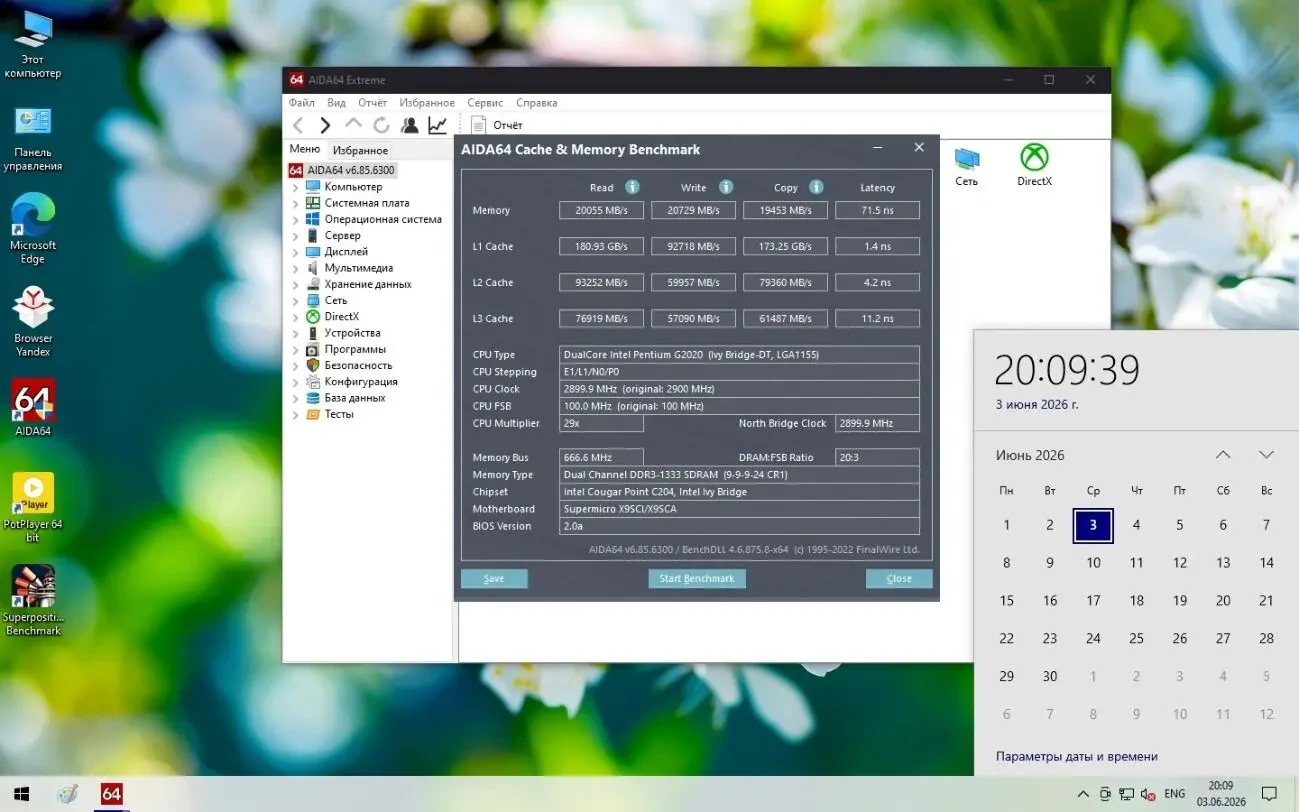
Task: Click the Отчёт report toolbar button
Action: (x=497, y=125)
